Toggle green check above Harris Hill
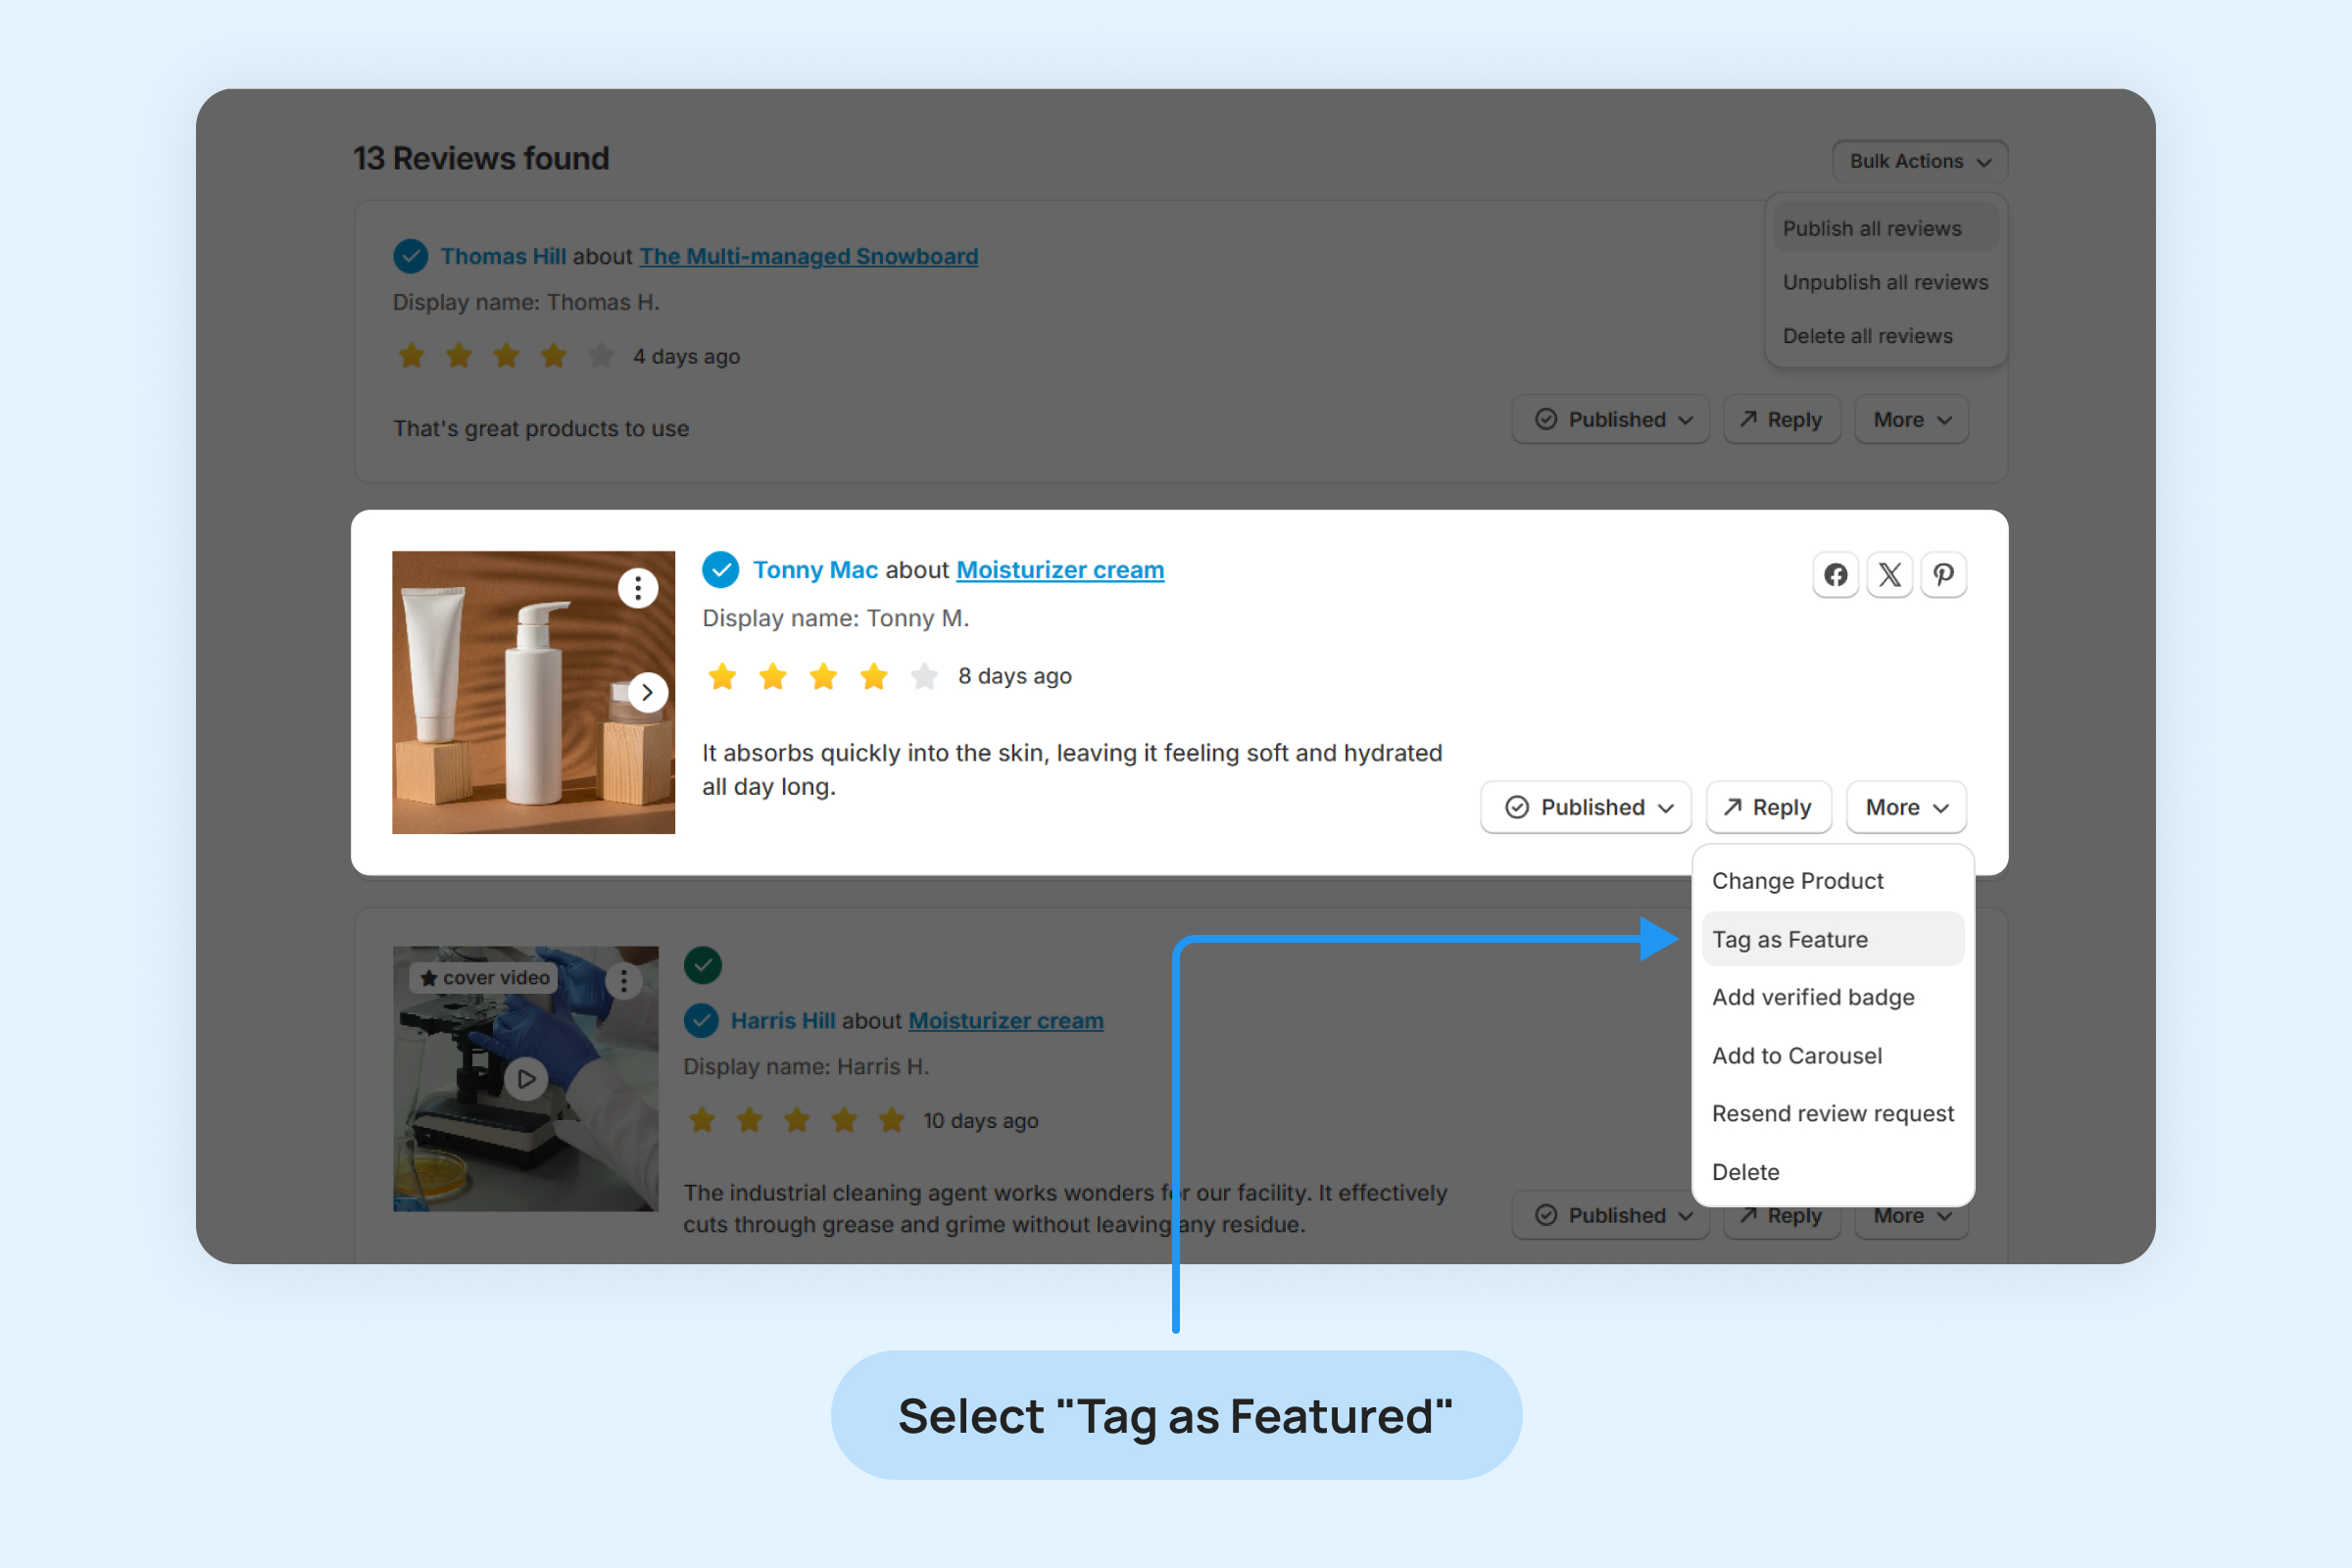Screen dimensions: 2352x1568 [703, 965]
